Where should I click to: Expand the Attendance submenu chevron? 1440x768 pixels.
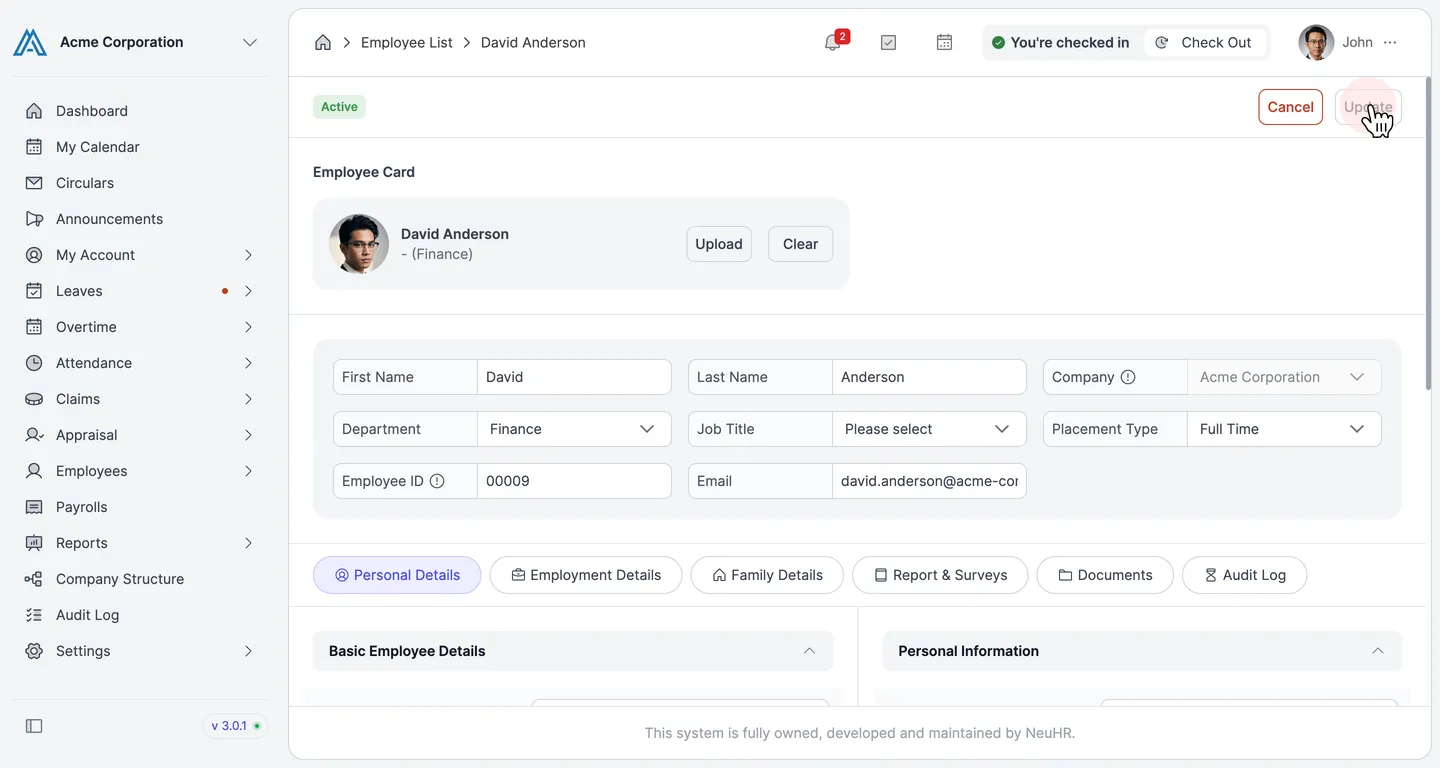pos(248,363)
